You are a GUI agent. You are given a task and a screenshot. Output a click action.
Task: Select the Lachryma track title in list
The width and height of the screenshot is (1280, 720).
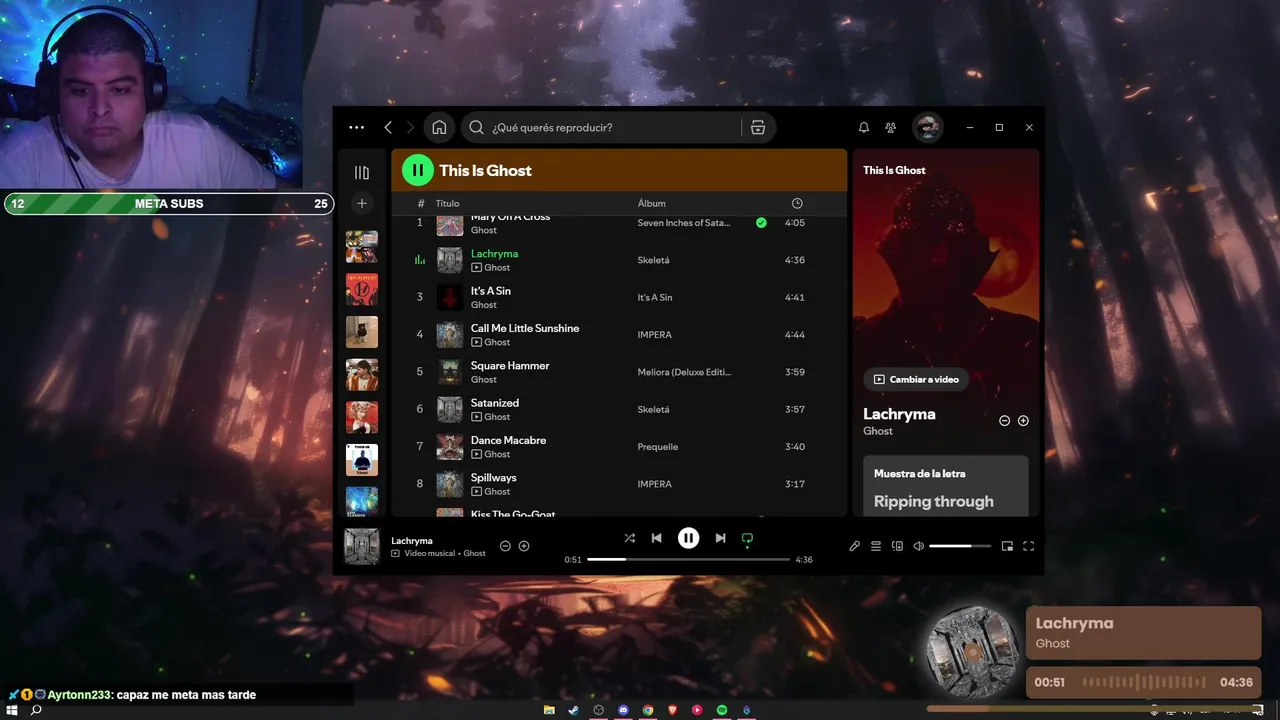pyautogui.click(x=494, y=253)
